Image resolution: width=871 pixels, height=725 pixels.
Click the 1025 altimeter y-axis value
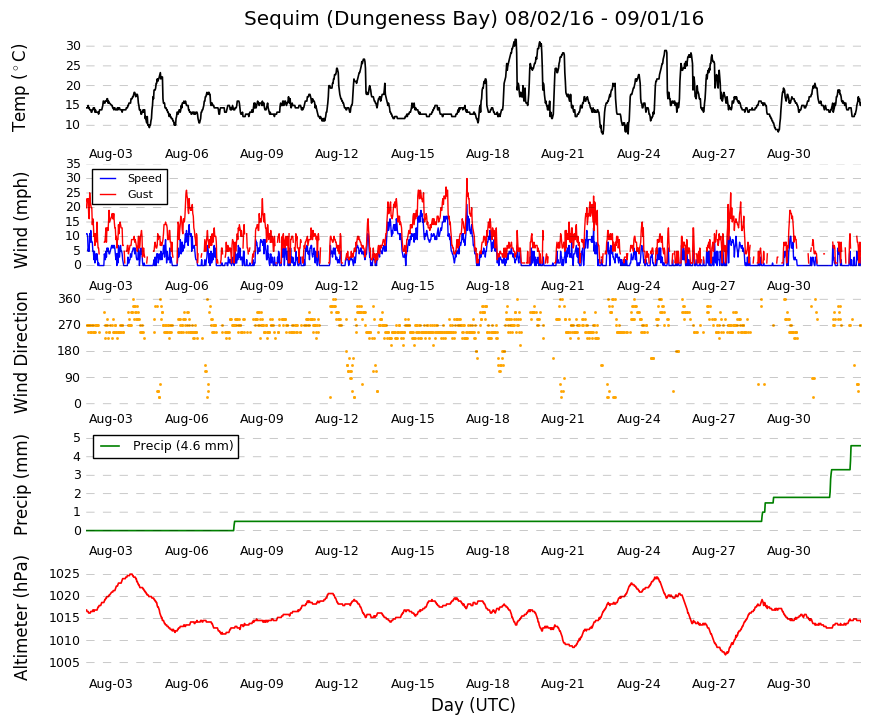pyautogui.click(x=65, y=574)
